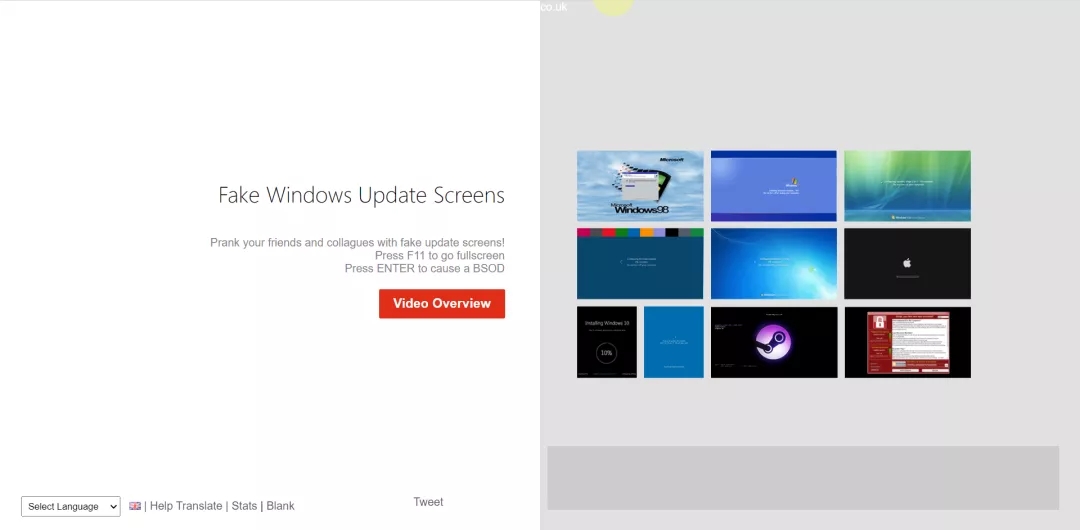Select the Windows 7 blue update thumbnail

pyautogui.click(x=773, y=264)
